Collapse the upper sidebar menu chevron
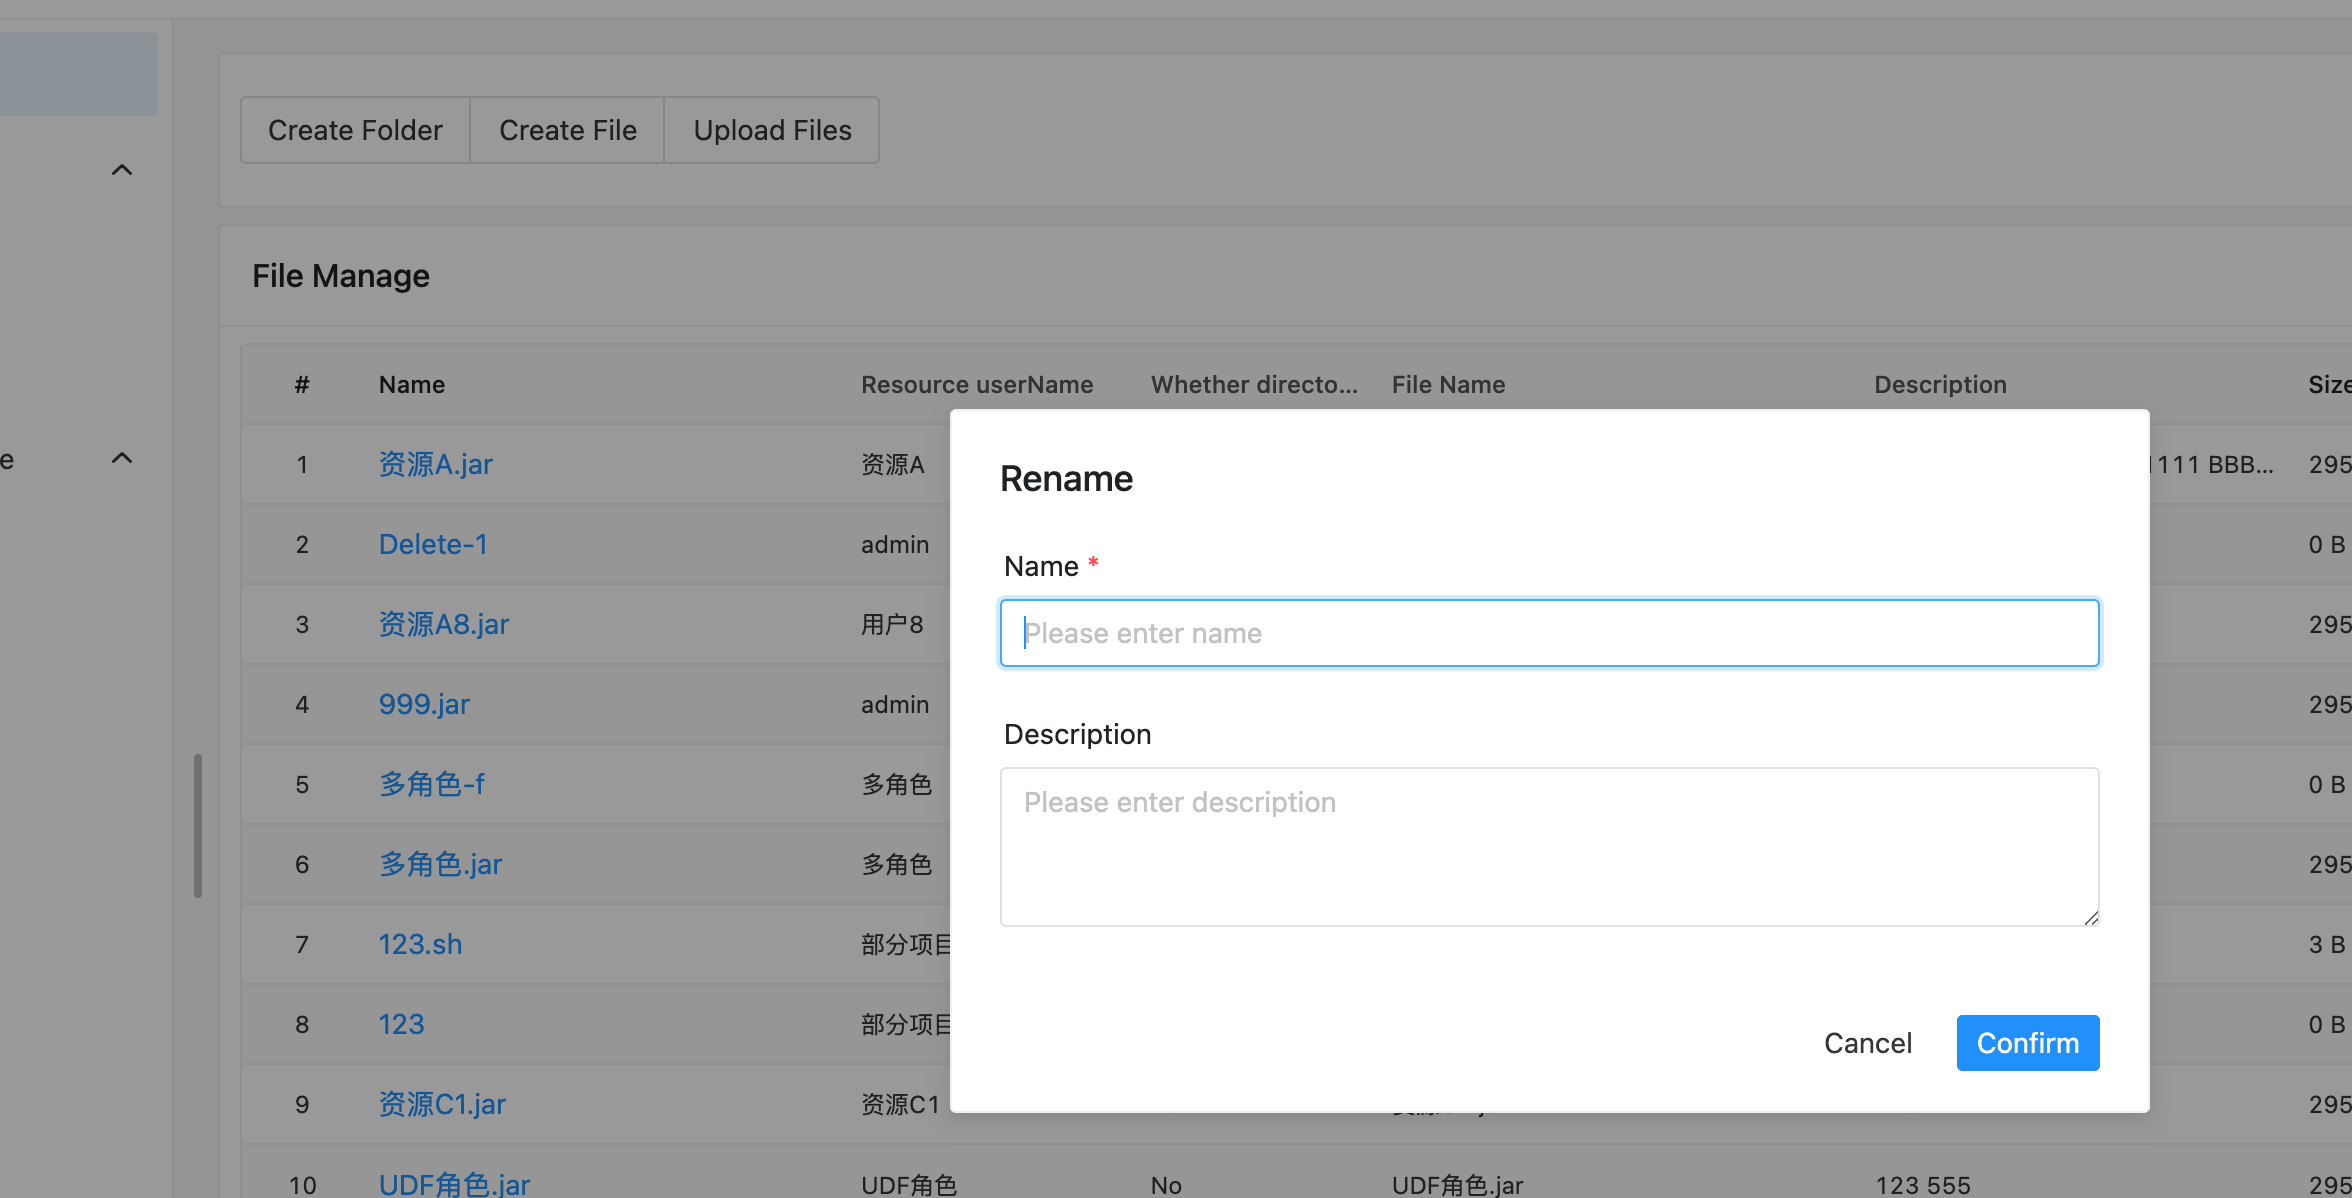Screen dimensions: 2352x1198 [122, 170]
